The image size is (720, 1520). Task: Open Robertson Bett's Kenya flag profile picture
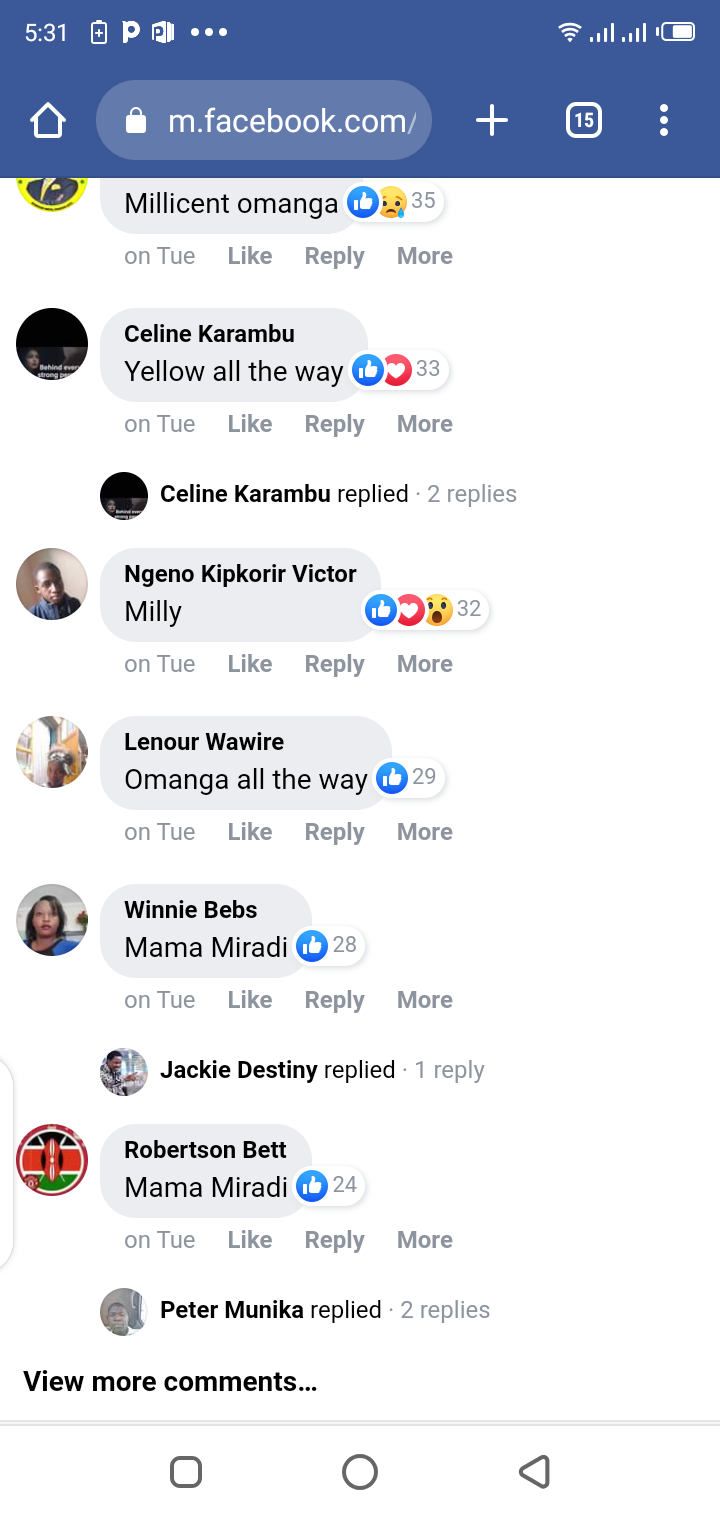pyautogui.click(x=52, y=1160)
